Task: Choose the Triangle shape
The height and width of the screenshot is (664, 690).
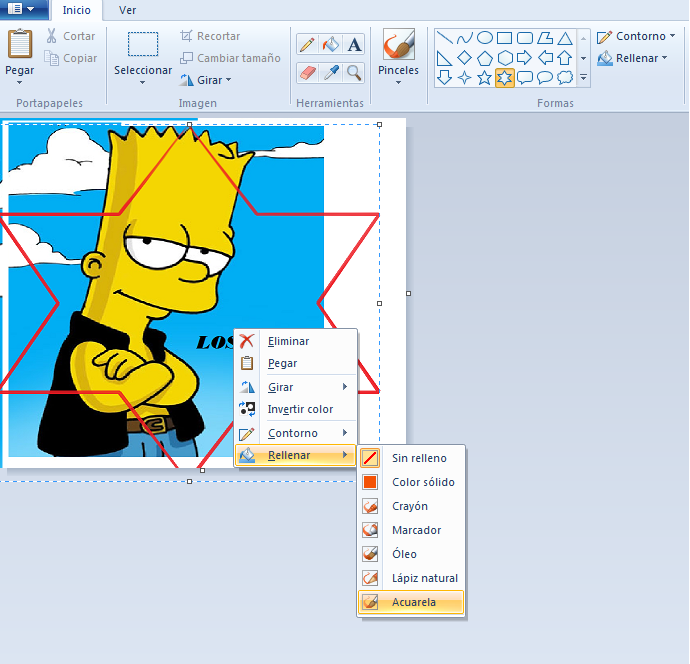Action: (x=565, y=38)
